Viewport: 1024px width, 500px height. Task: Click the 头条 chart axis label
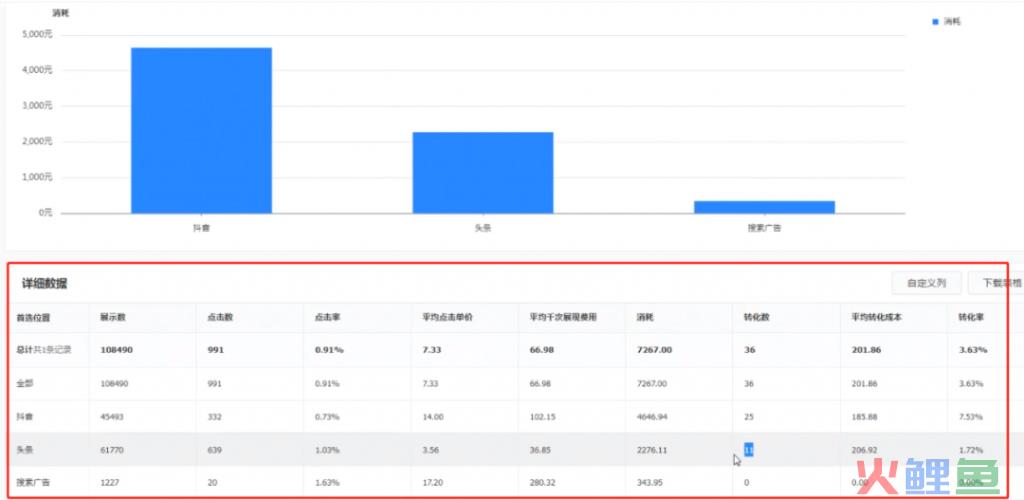point(483,228)
